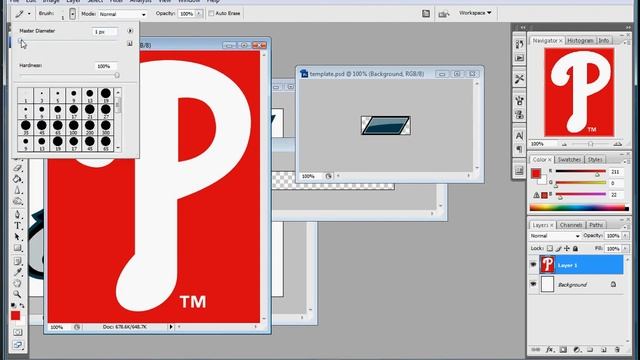Screen dimensions: 640x360
Task: Change the screen mode at toolbox bottom
Action: [x=17, y=345]
